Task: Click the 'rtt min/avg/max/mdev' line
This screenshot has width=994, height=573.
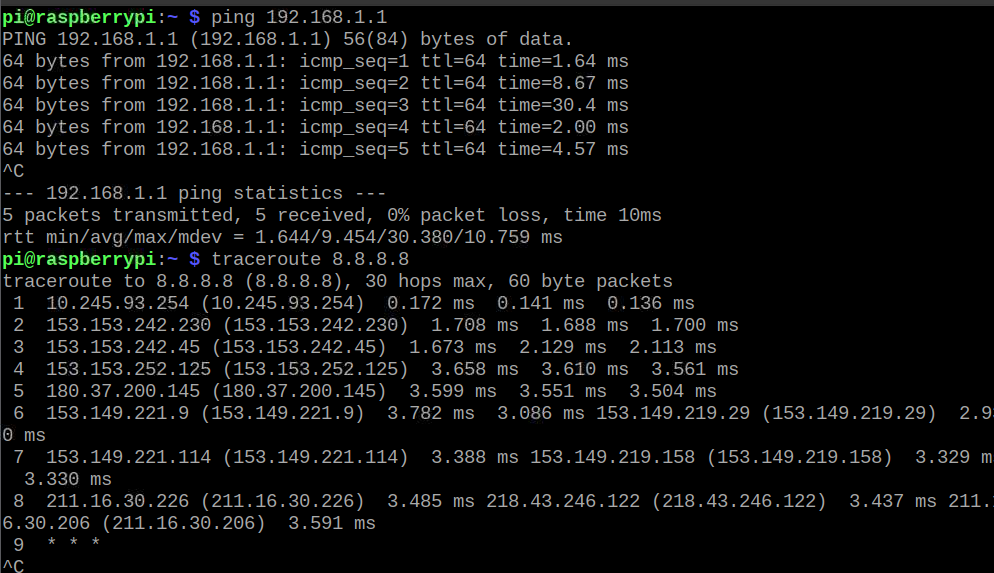Action: (282, 237)
